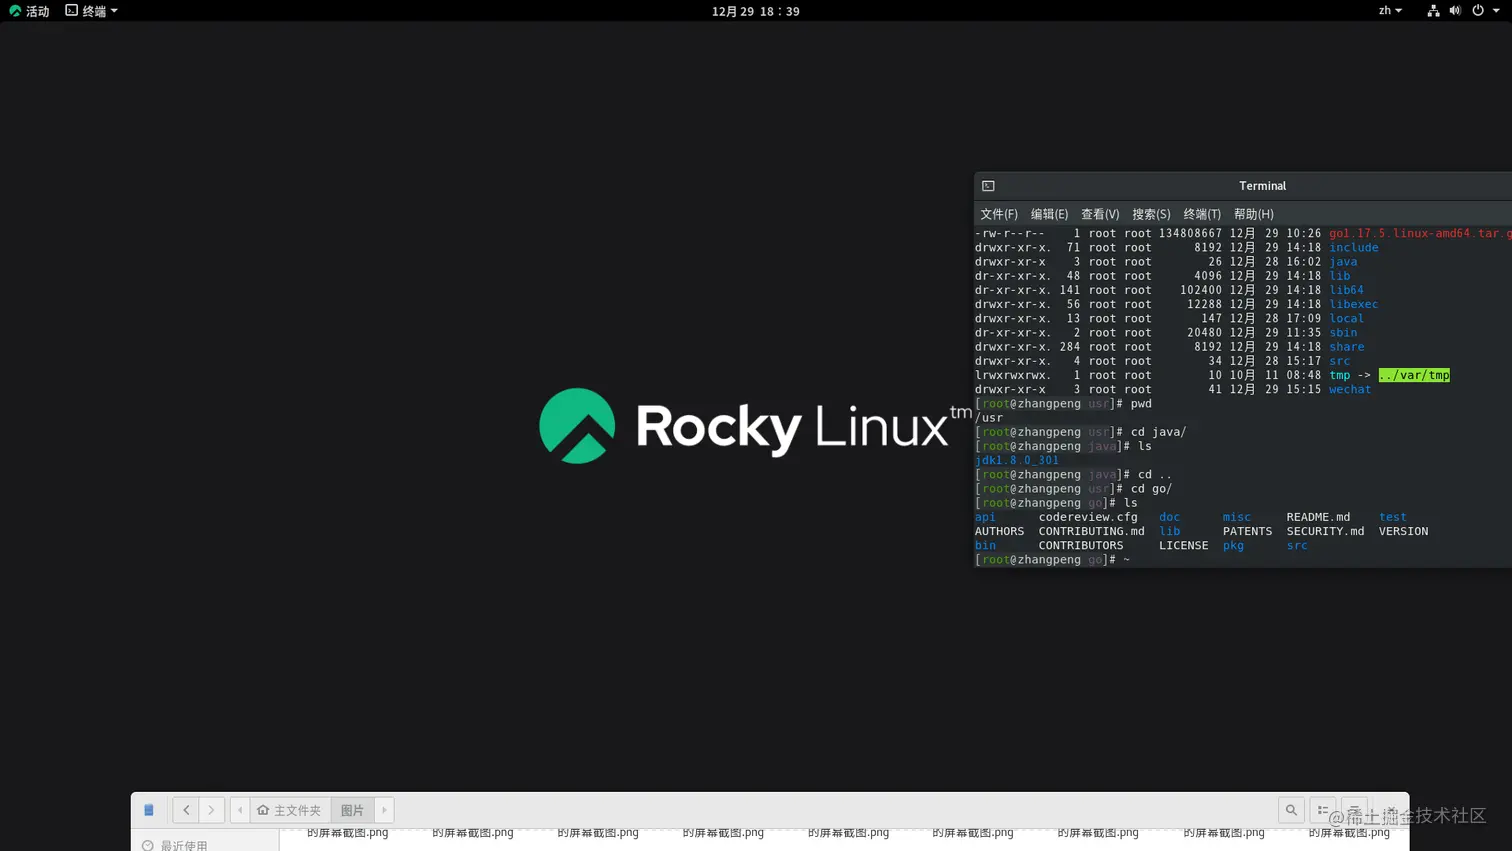Open the 帮助(H) menu in Terminal
The width and height of the screenshot is (1512, 851).
pos(1253,214)
